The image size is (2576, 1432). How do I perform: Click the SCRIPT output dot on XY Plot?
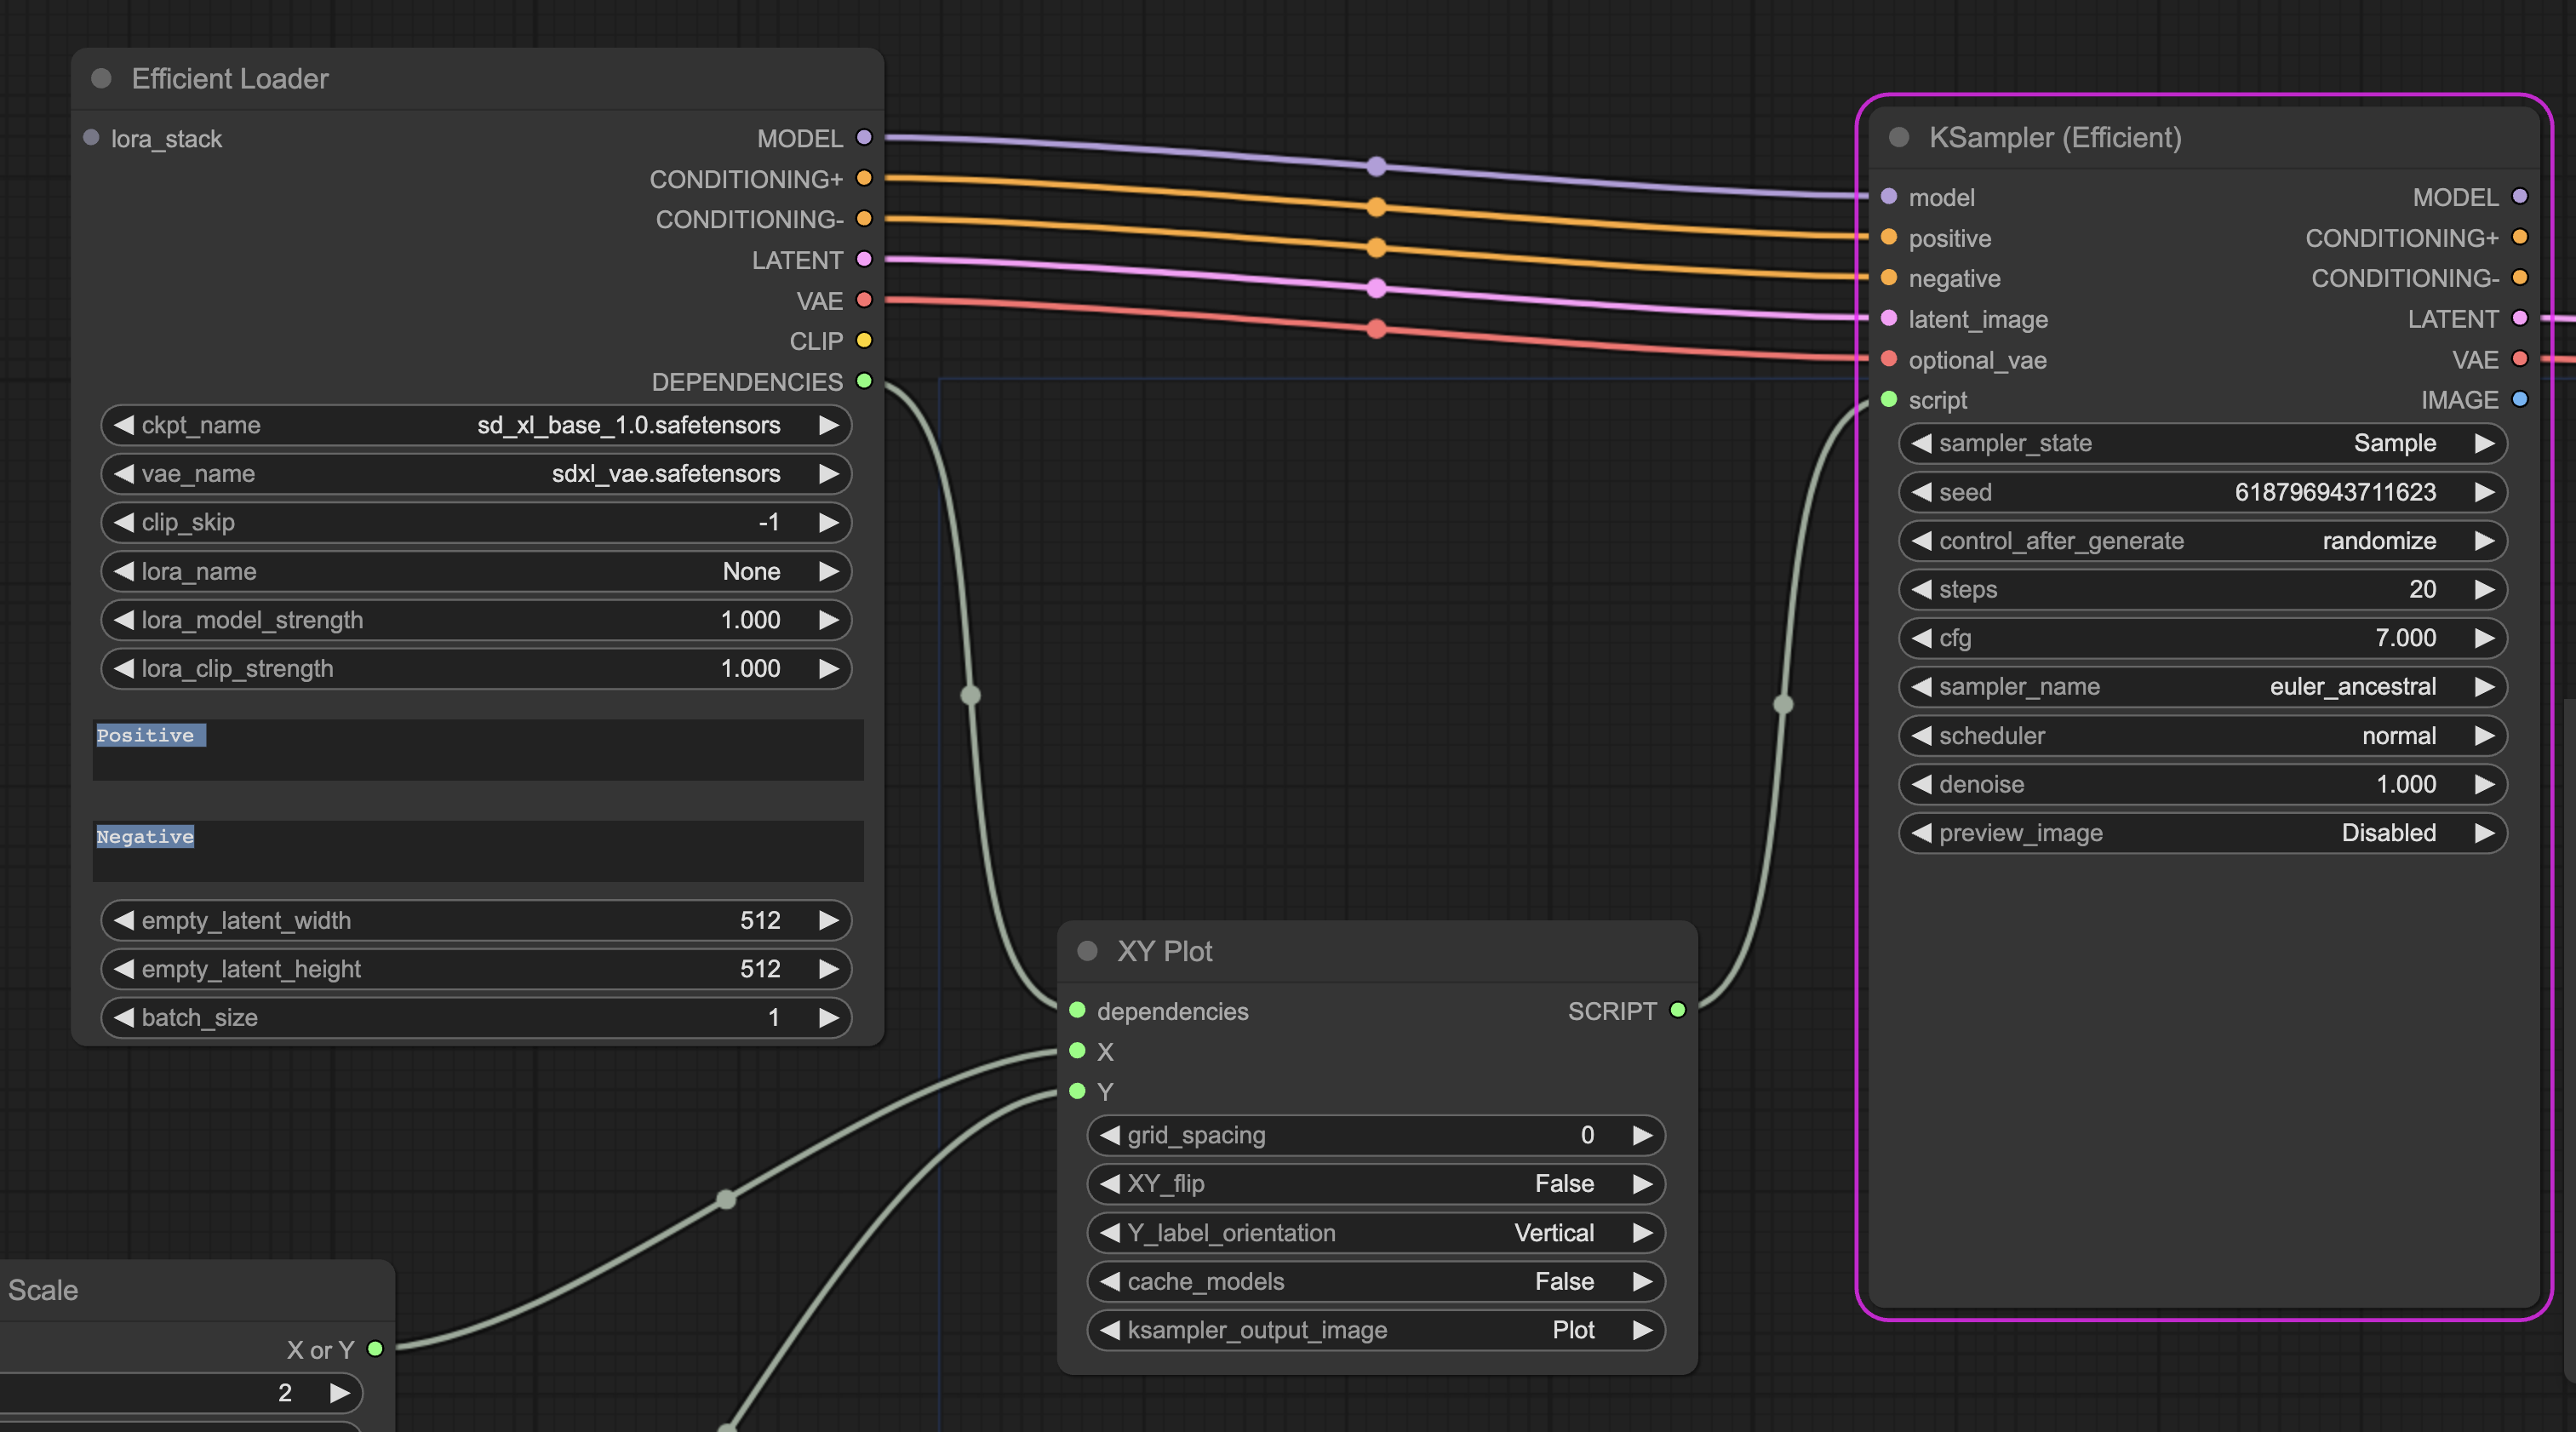pos(1677,1011)
